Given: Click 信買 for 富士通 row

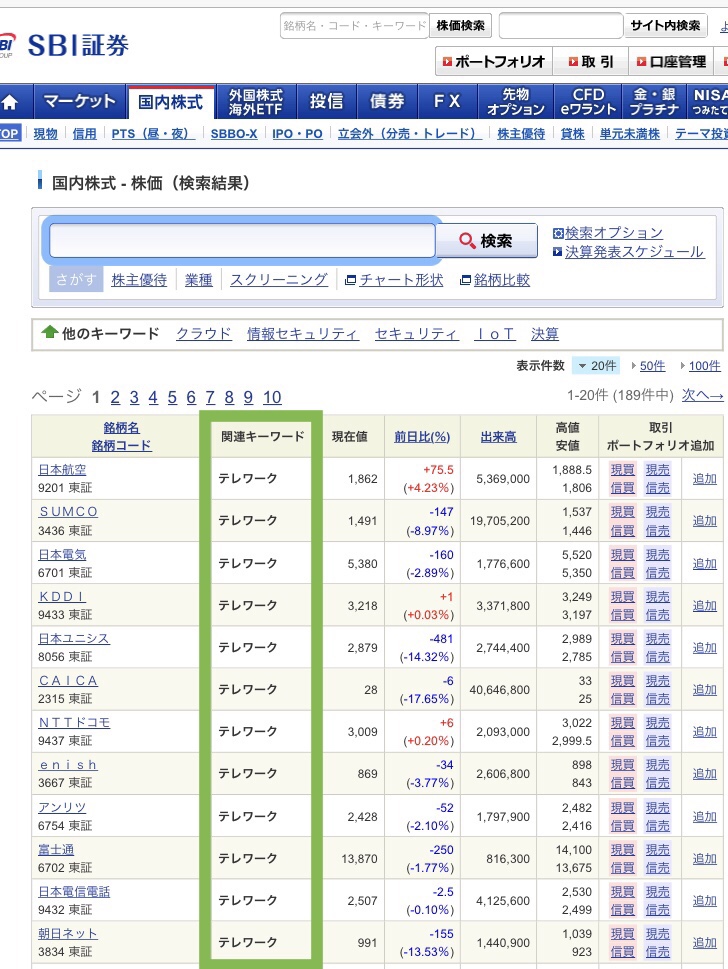Looking at the screenshot, I should 622,868.
